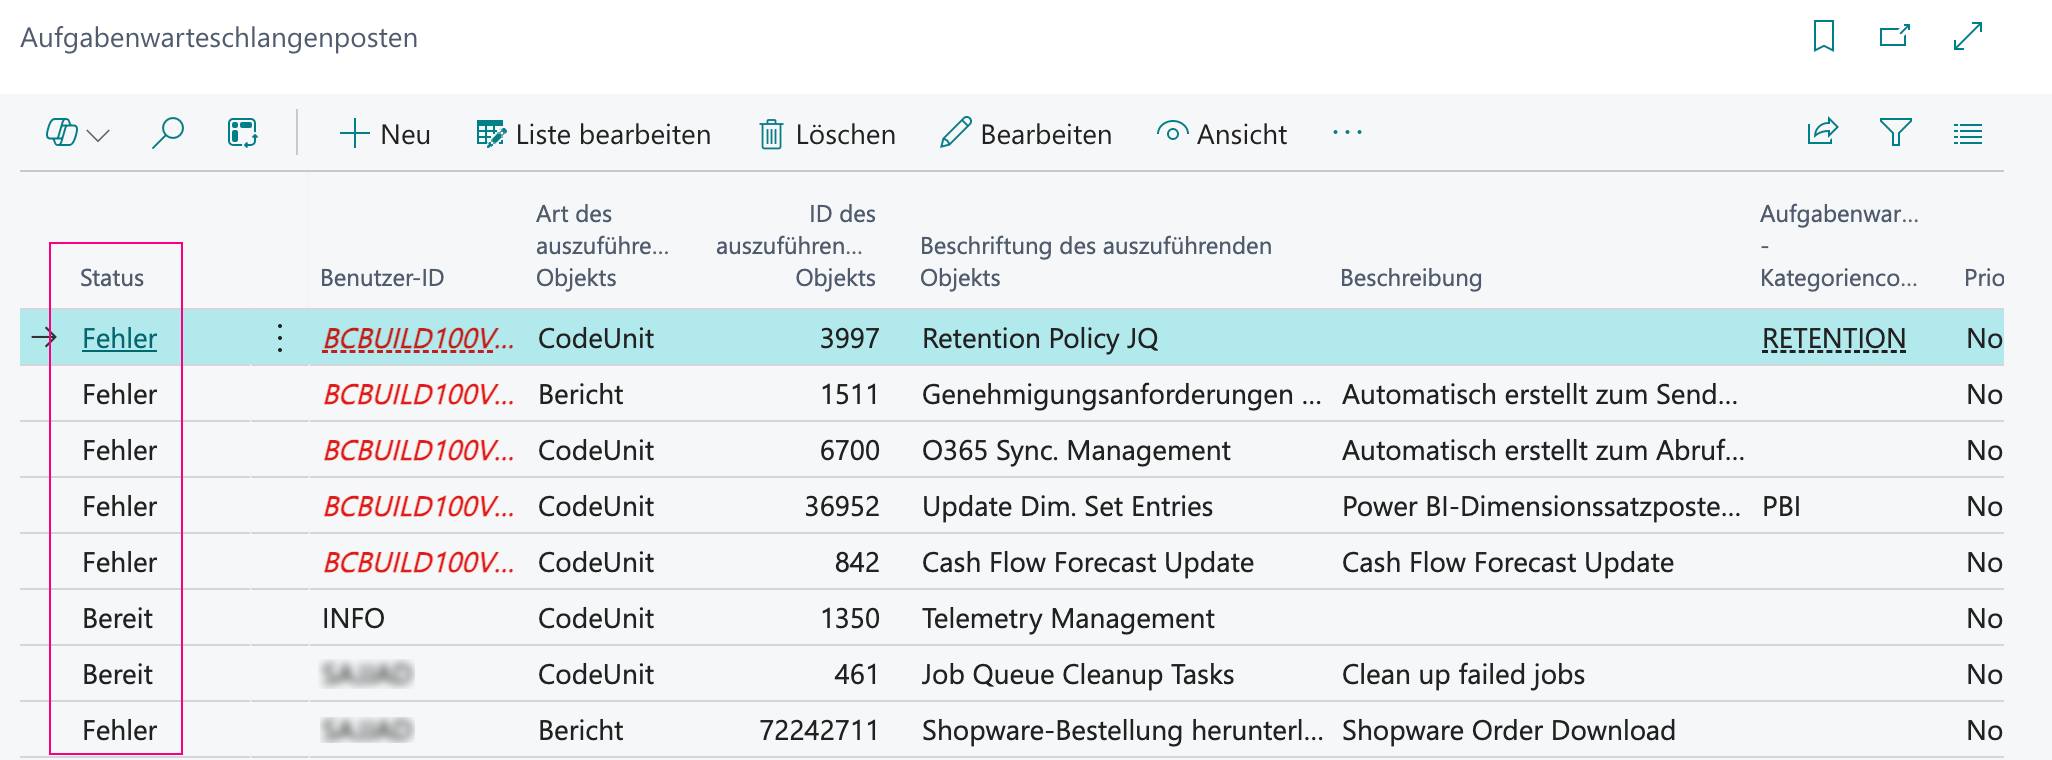Image resolution: width=2052 pixels, height=760 pixels.
Task: Select Update Dim. Set Entries cell
Action: tap(1067, 506)
